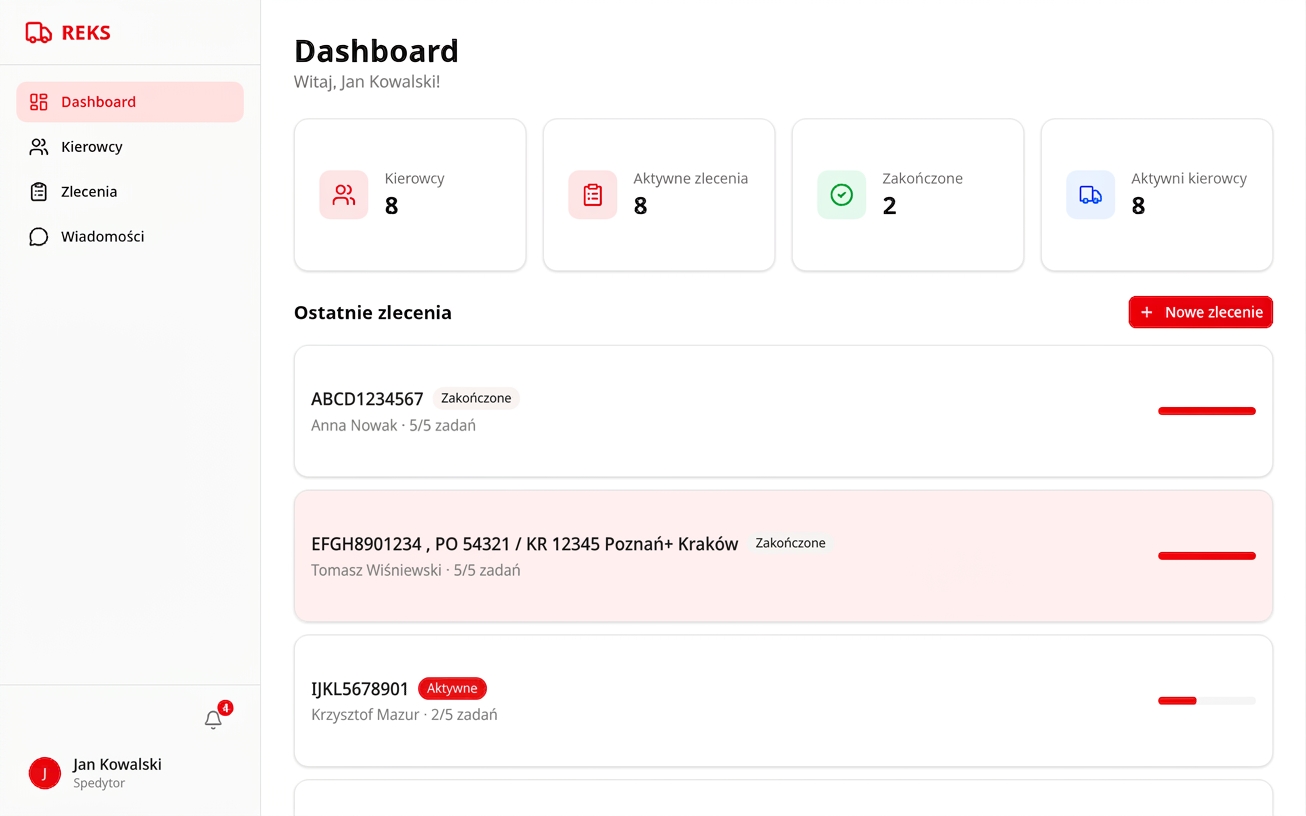Click the "Krzysztof Mazur · 2/5 zadań" text
Screen dimensions: 1306x816
[404, 715]
